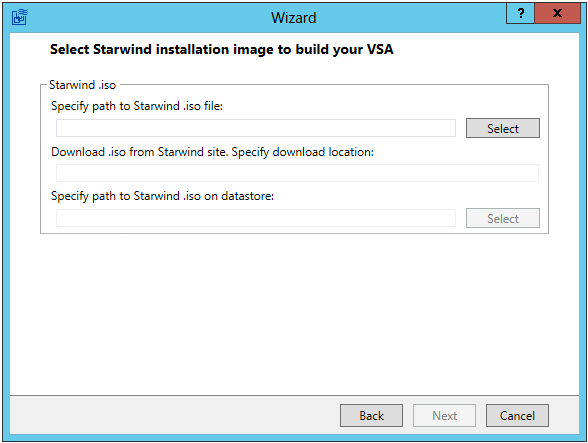588x443 pixels.
Task: Click the 'Starwind .iso' group box caption
Action: click(x=82, y=85)
